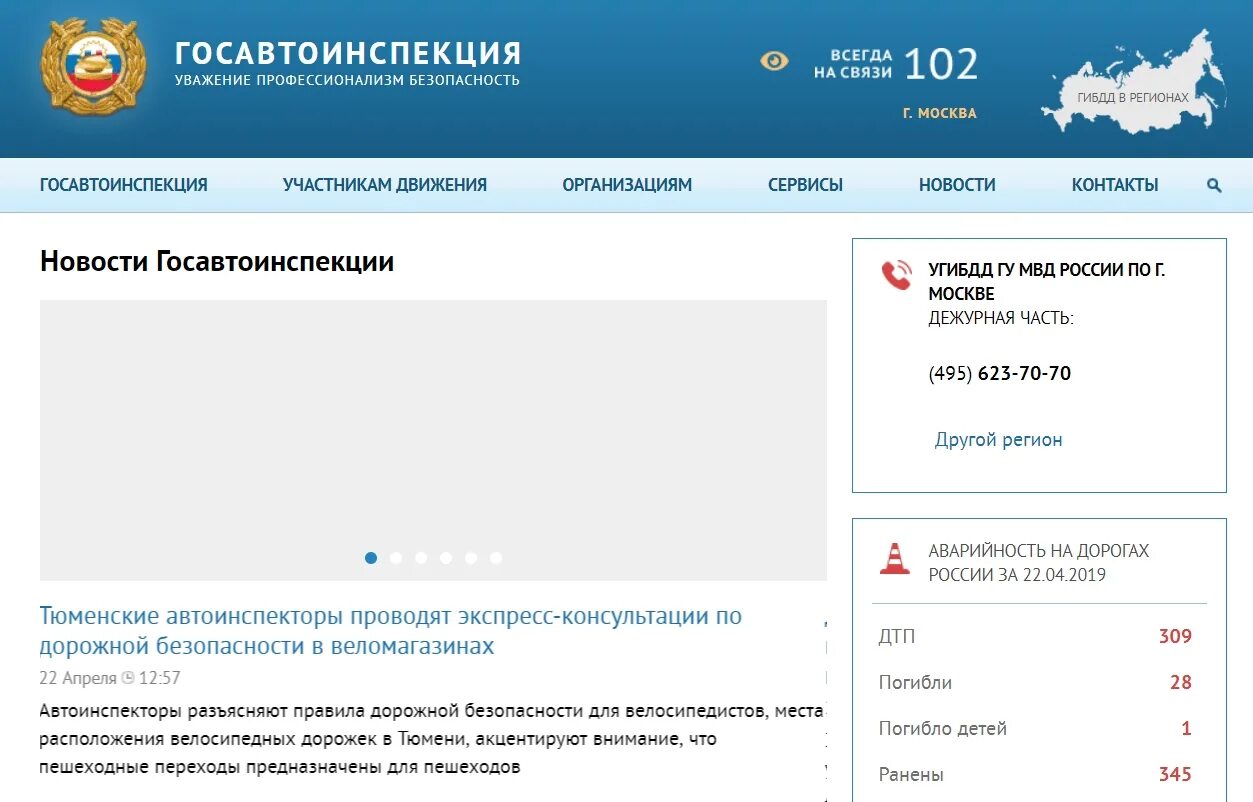Click the ГОСАВТОИНСПЕКЦИЯ site title
This screenshot has height=802, width=1253.
coord(349,53)
